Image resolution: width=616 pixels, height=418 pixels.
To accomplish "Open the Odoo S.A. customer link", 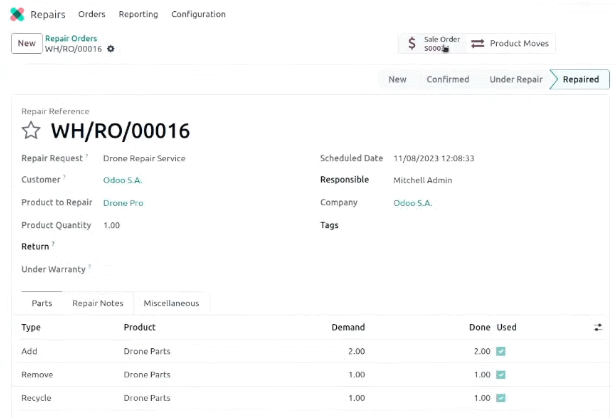I will pos(123,180).
